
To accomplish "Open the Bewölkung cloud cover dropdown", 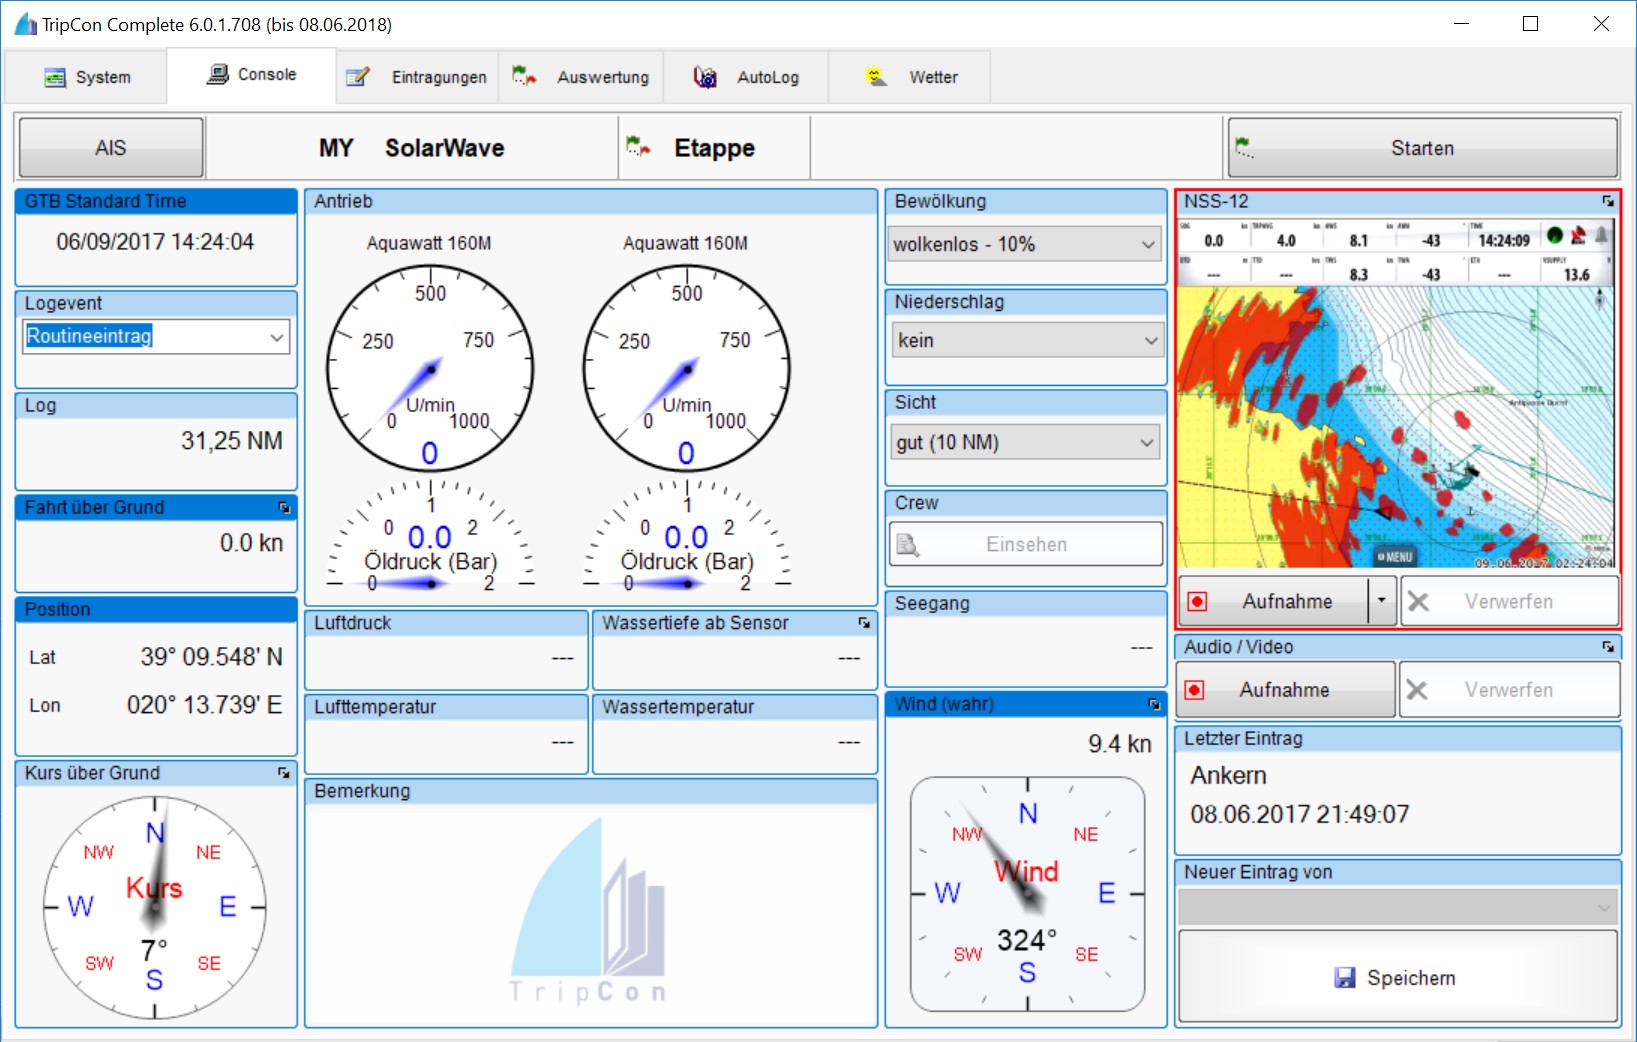I will tap(1148, 244).
